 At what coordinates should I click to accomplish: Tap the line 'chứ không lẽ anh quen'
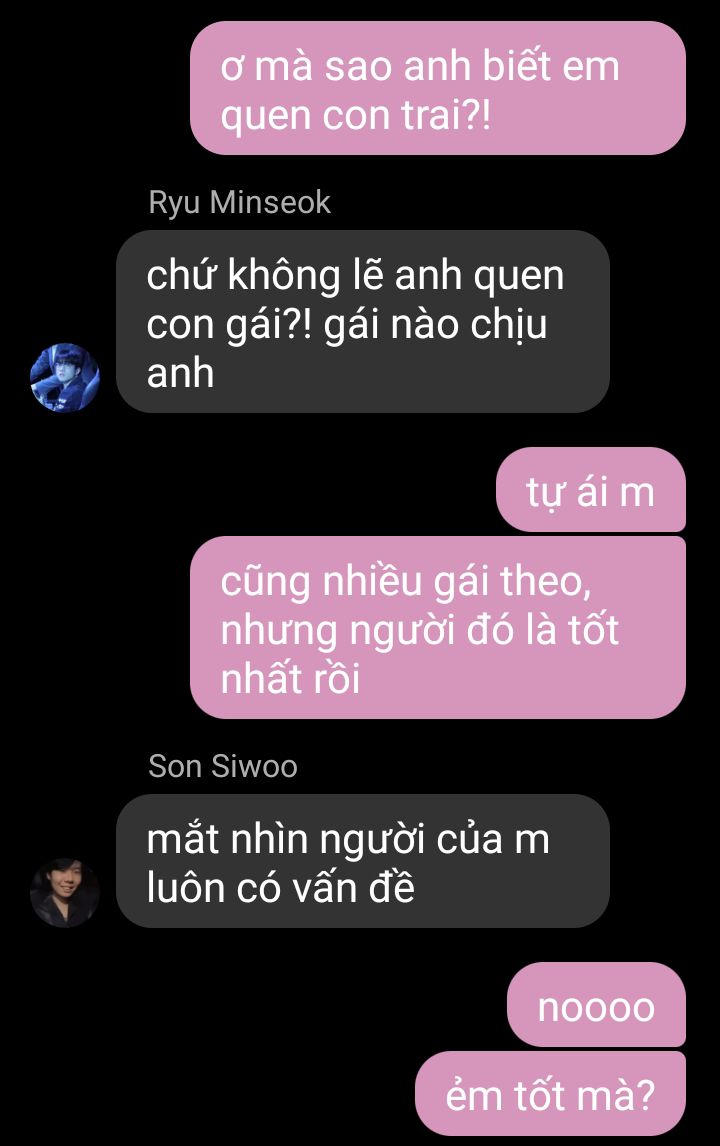[x=355, y=276]
